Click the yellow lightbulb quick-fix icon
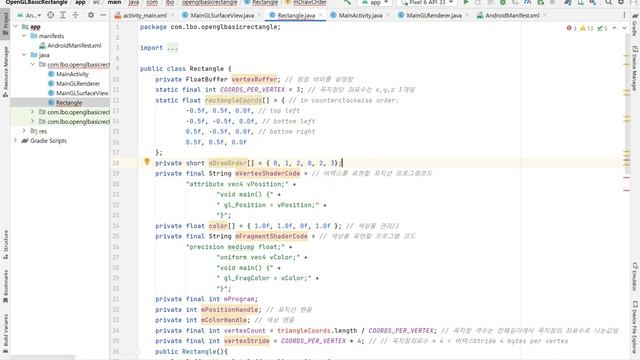The image size is (640, 360). pos(147,162)
